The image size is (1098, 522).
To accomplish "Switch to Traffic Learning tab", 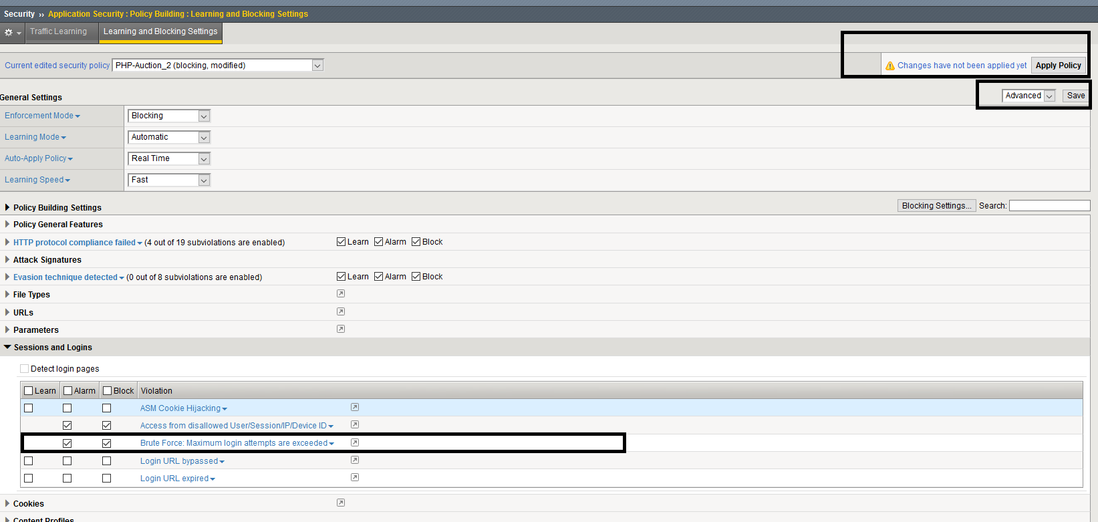I will [x=59, y=32].
